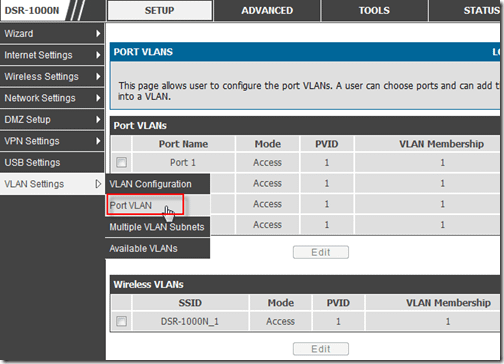
Task: Expand Network Settings submenu arrow
Action: coord(98,98)
